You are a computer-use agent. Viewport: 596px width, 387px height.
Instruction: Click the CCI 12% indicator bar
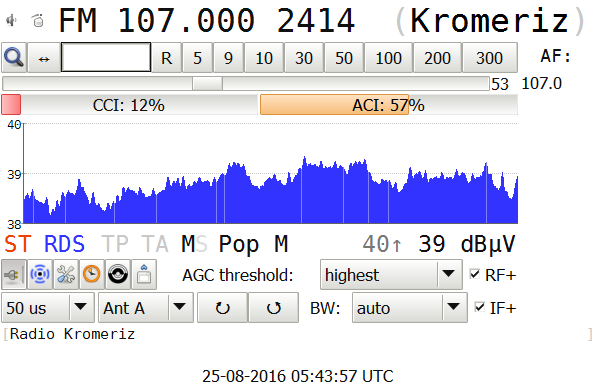[x=129, y=105]
